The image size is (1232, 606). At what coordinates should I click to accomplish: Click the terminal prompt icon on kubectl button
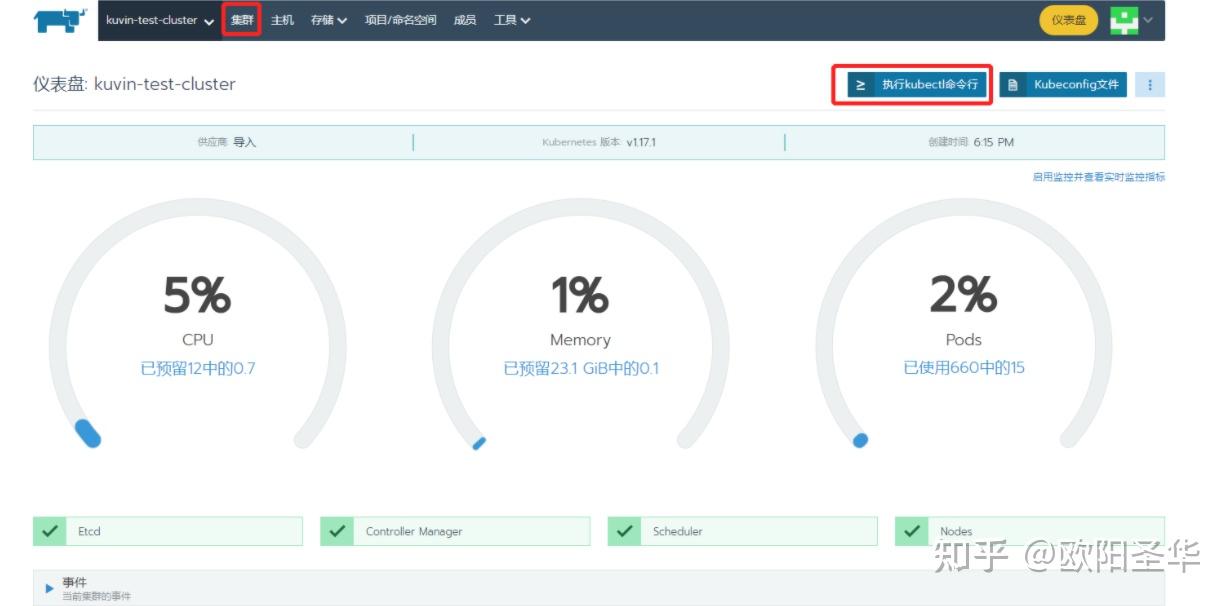click(860, 85)
